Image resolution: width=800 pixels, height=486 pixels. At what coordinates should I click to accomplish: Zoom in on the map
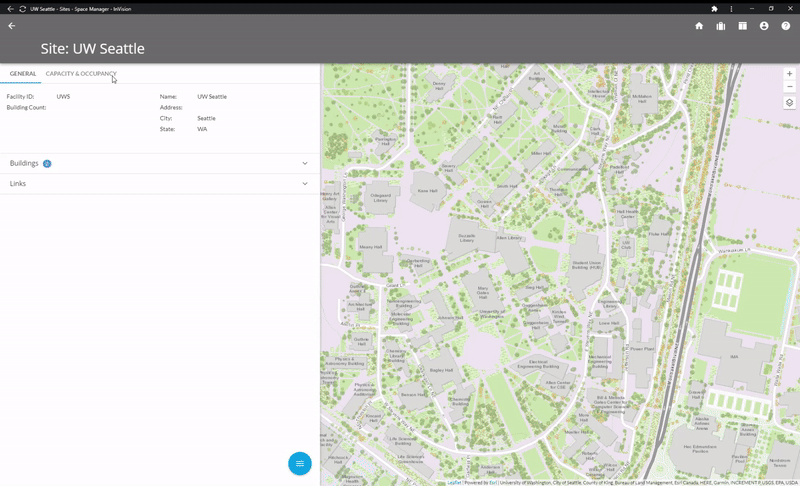[x=789, y=74]
